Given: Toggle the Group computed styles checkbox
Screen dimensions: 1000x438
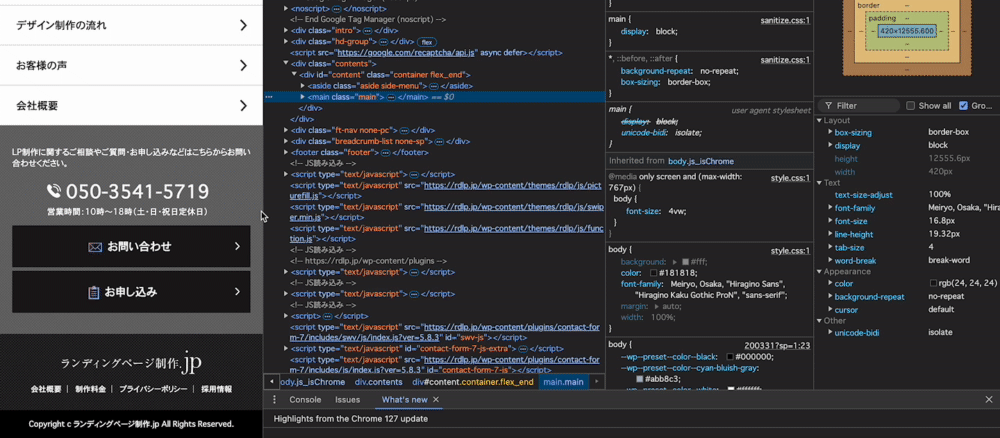Looking at the screenshot, I should tap(963, 105).
